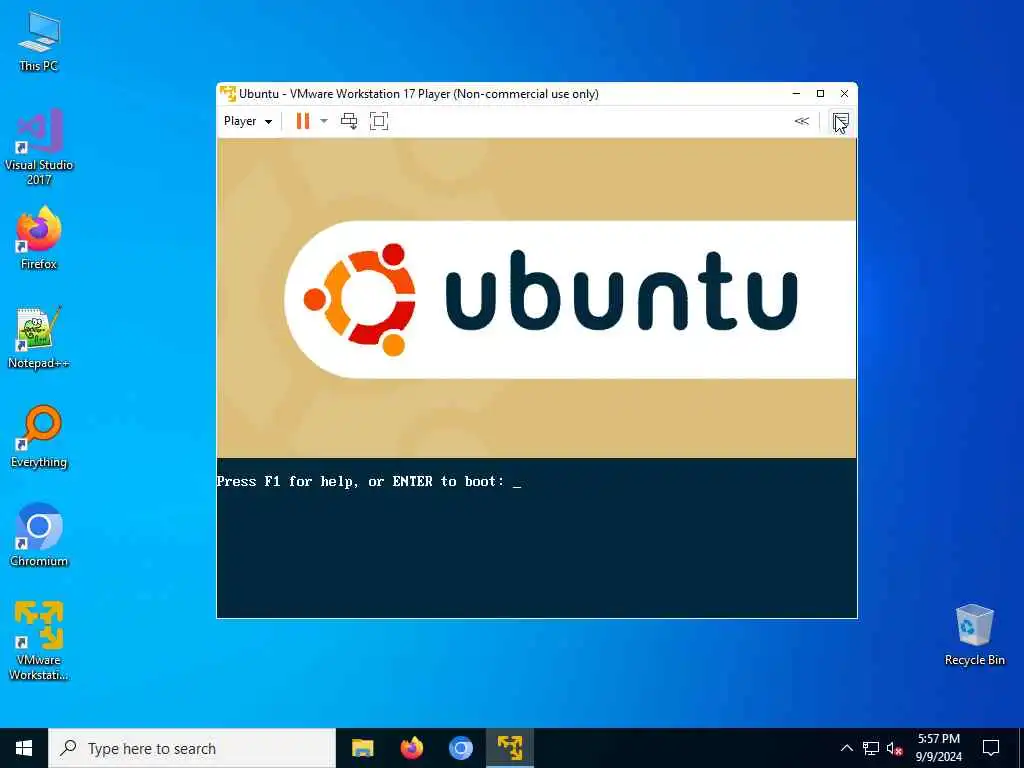Open the Player menu in VMware
This screenshot has height=768, width=1024.
(x=248, y=121)
